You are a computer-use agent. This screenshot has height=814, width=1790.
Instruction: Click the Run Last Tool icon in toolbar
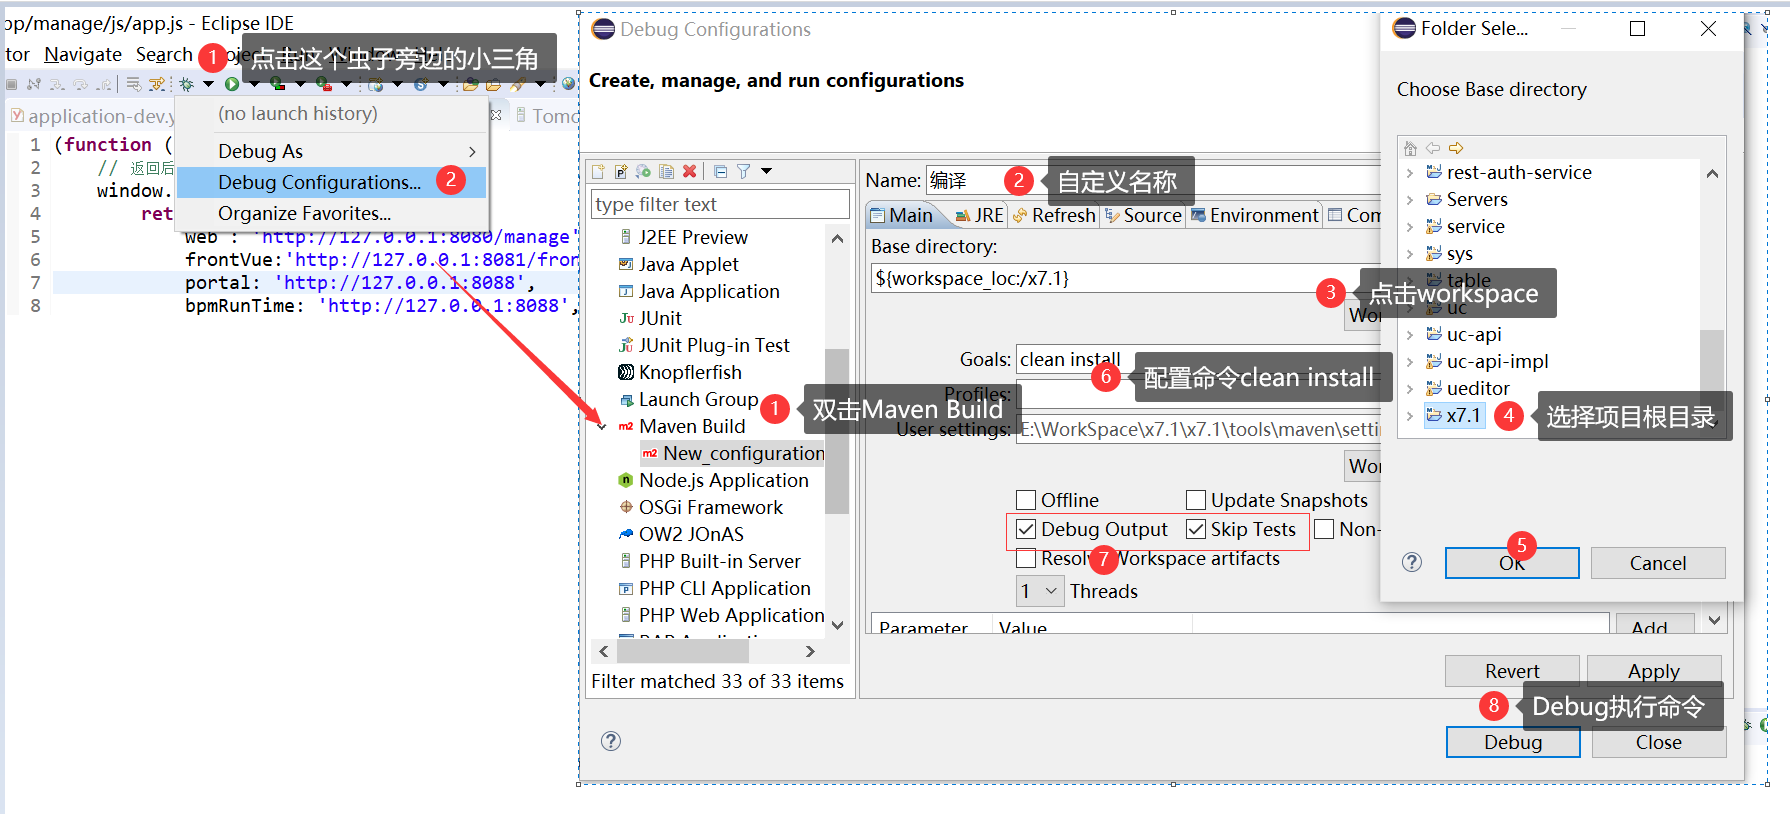pos(323,85)
